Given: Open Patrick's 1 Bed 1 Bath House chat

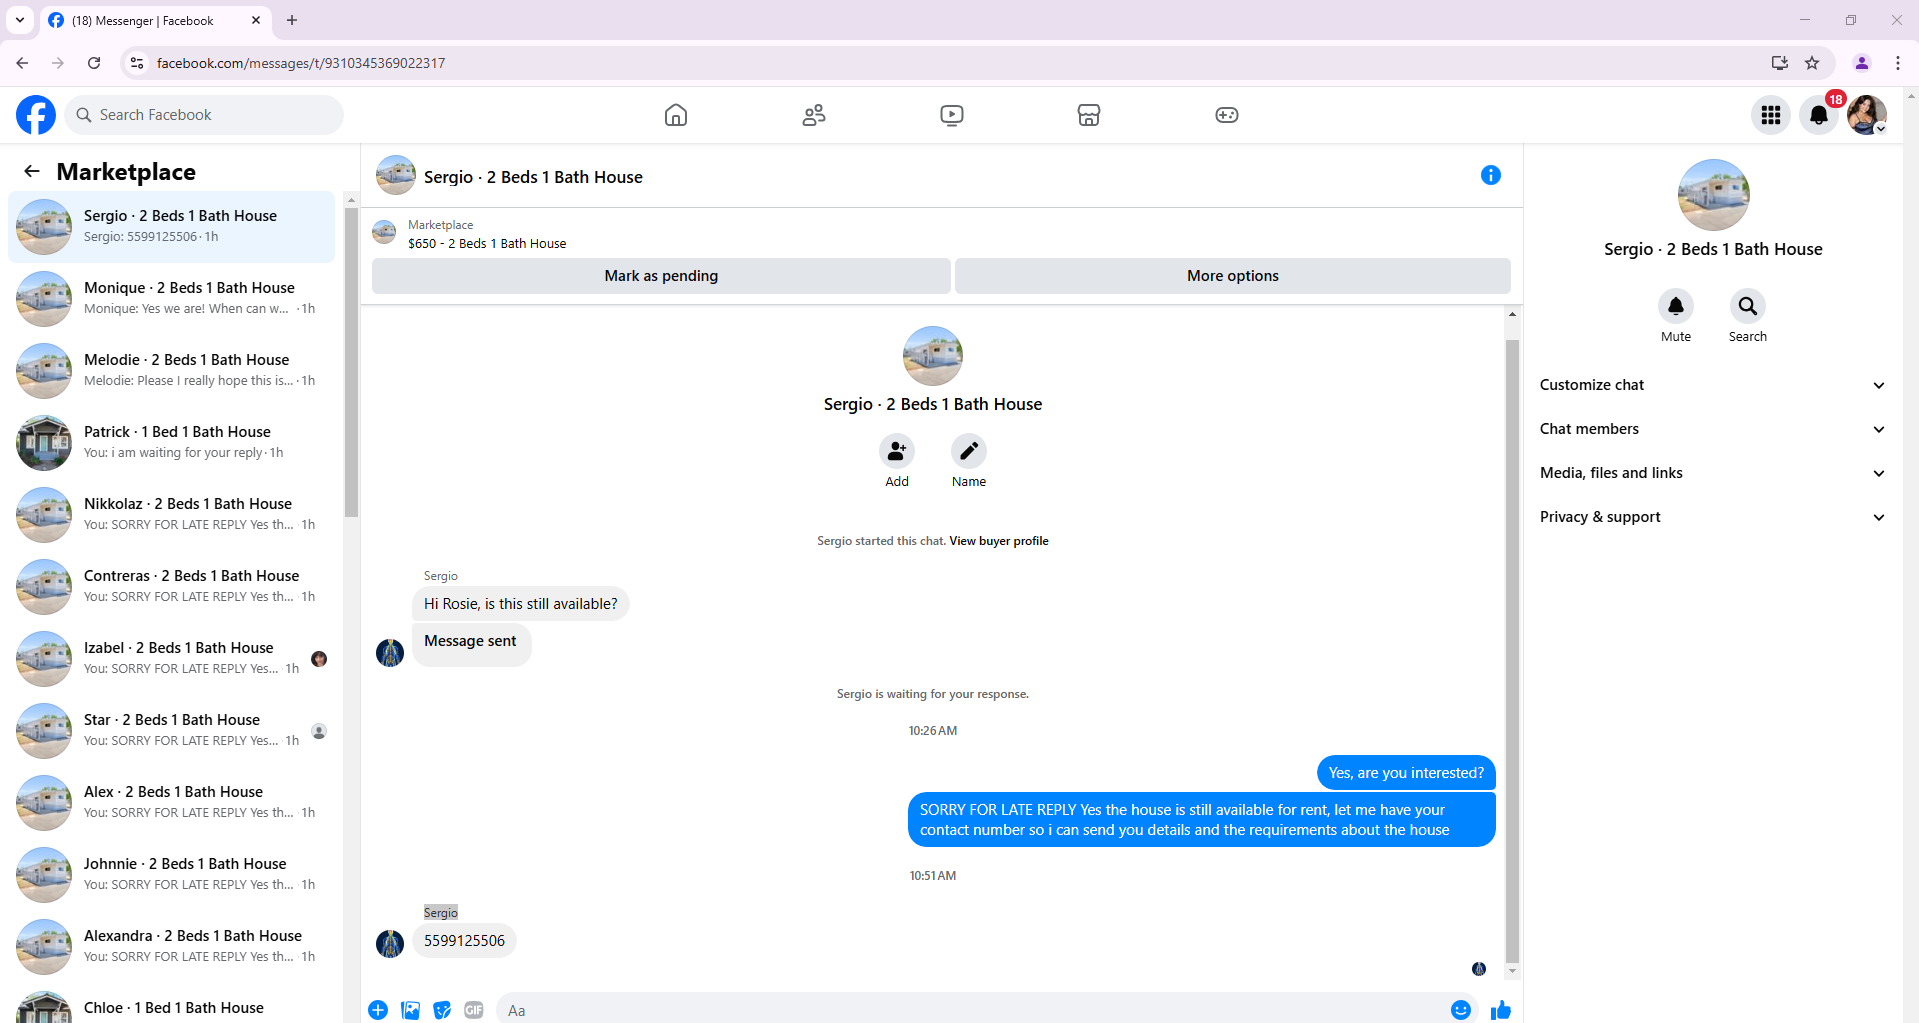Looking at the screenshot, I should pos(172,443).
